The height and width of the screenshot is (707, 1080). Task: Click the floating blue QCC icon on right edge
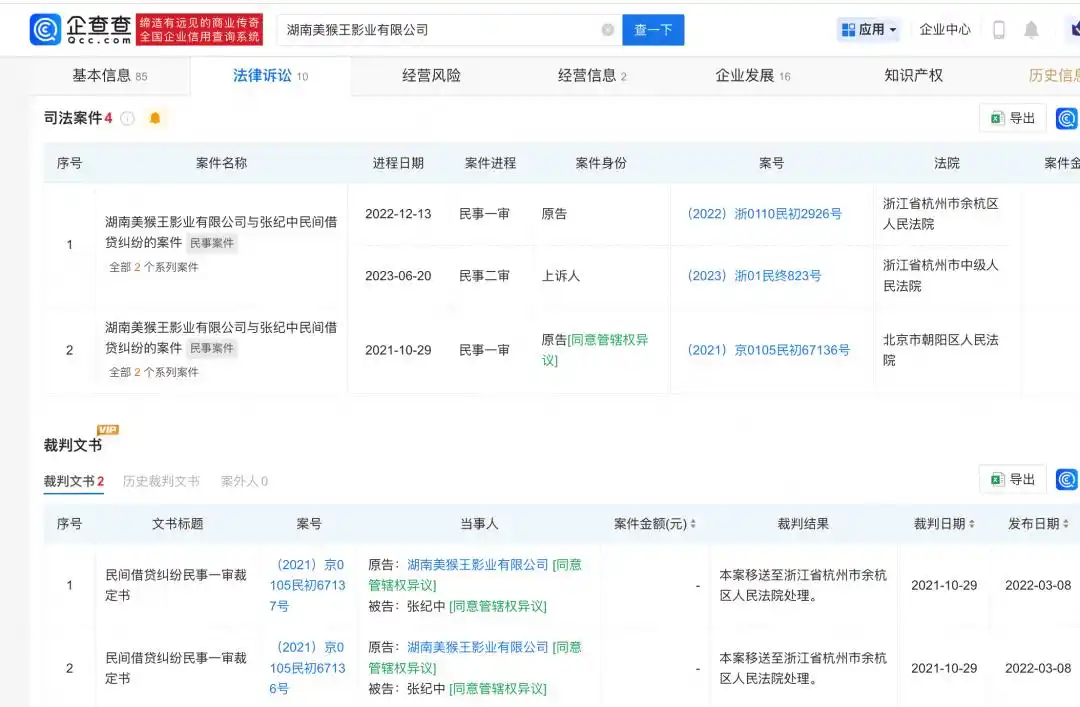[x=1066, y=117]
